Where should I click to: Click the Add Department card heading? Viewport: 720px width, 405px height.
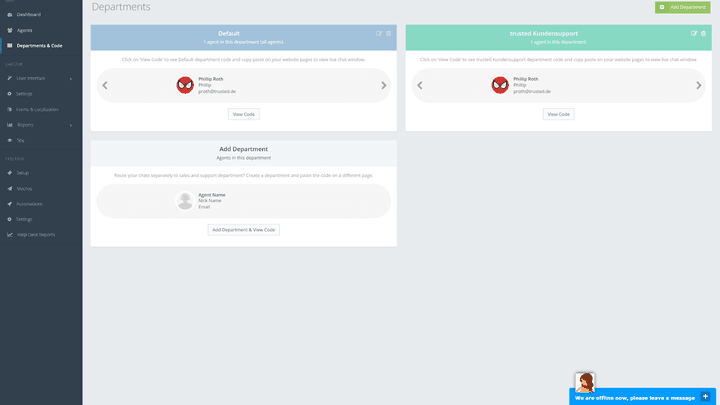click(x=243, y=149)
